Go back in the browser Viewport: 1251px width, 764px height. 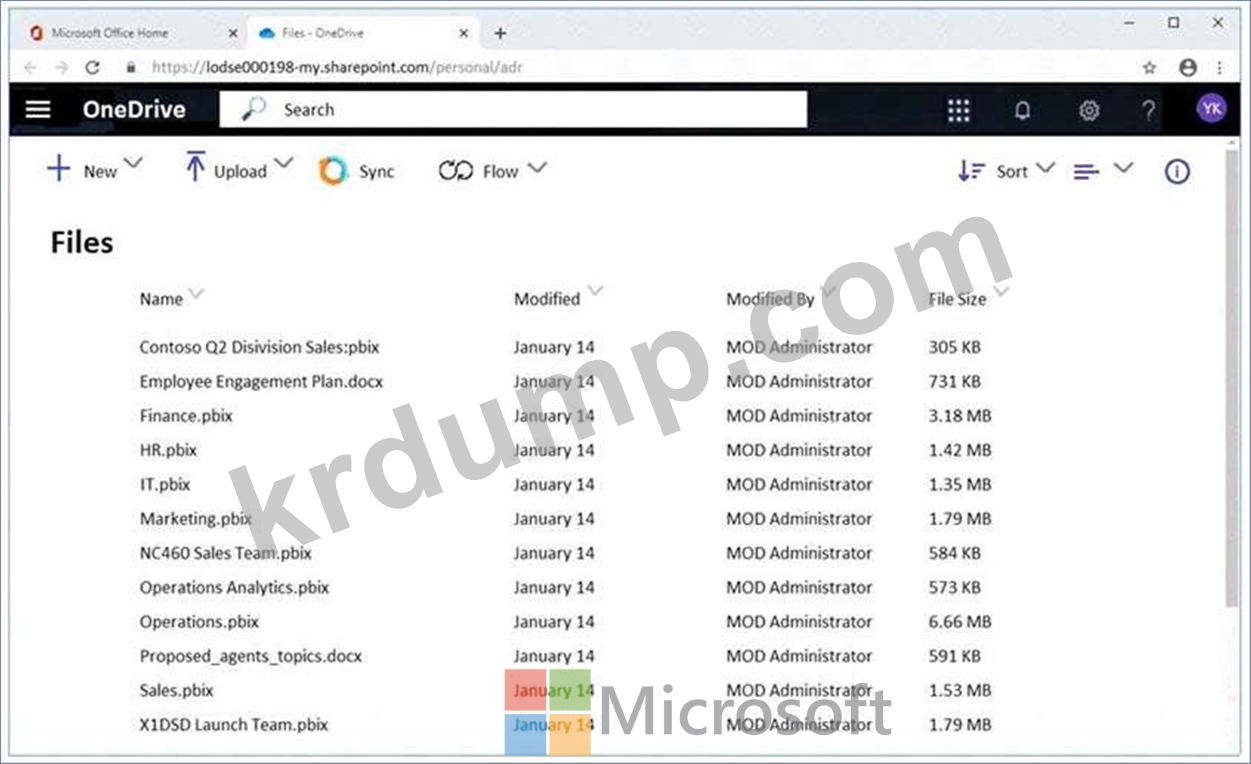(30, 67)
